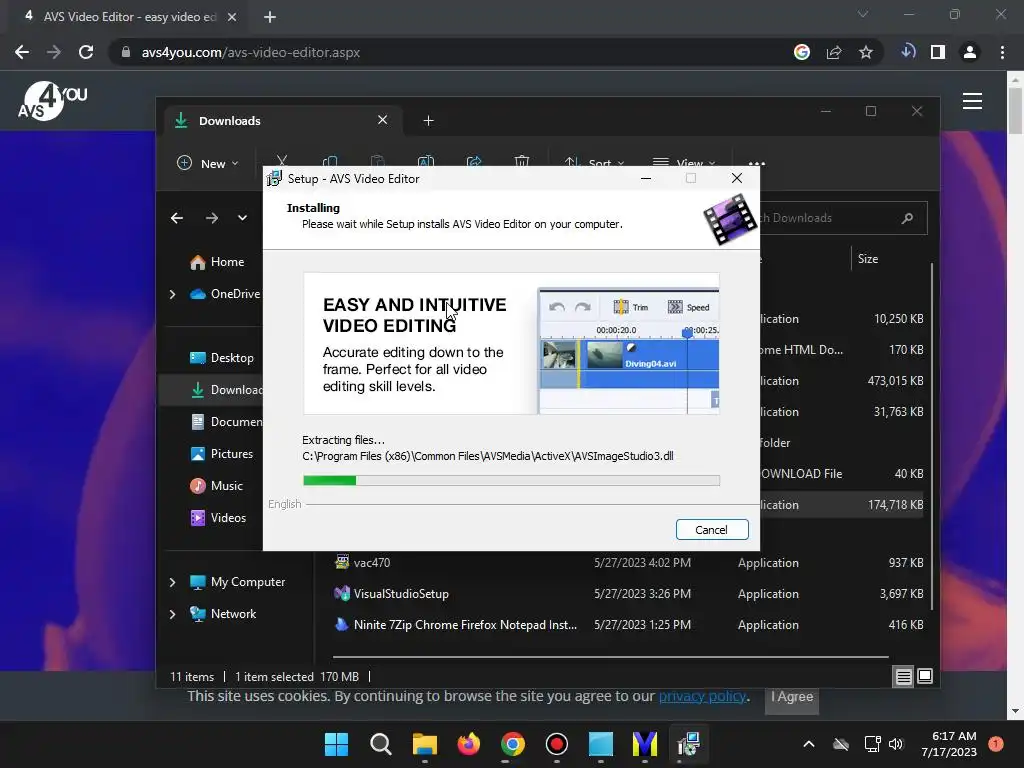Open Chrome three-dot menu
1024x768 pixels.
pos(1002,52)
